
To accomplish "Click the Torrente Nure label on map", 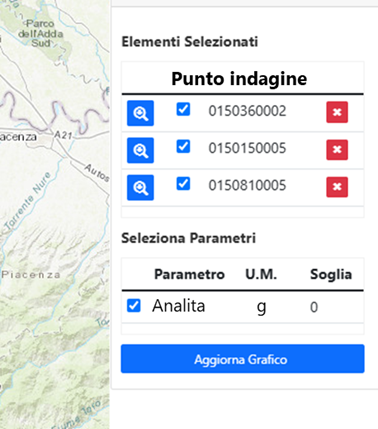I will click(x=28, y=202).
